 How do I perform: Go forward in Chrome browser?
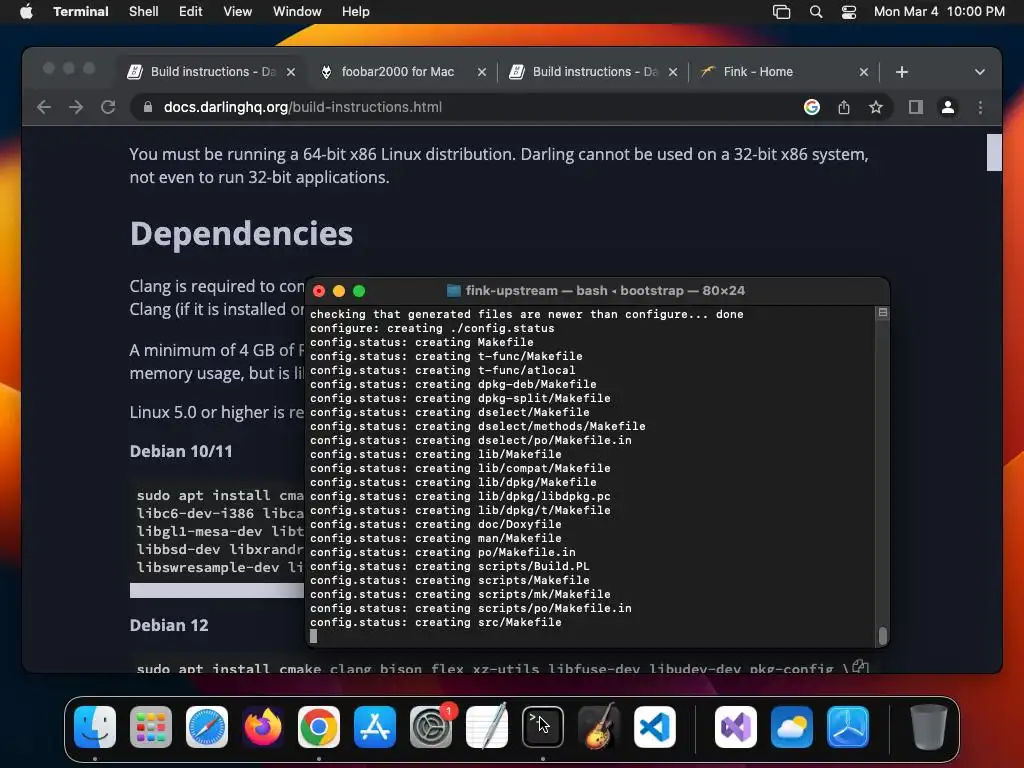coord(76,107)
